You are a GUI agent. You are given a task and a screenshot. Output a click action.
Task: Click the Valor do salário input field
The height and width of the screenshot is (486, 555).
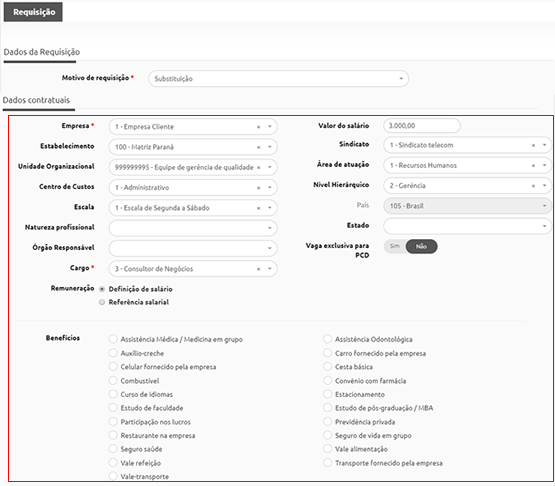(x=422, y=126)
